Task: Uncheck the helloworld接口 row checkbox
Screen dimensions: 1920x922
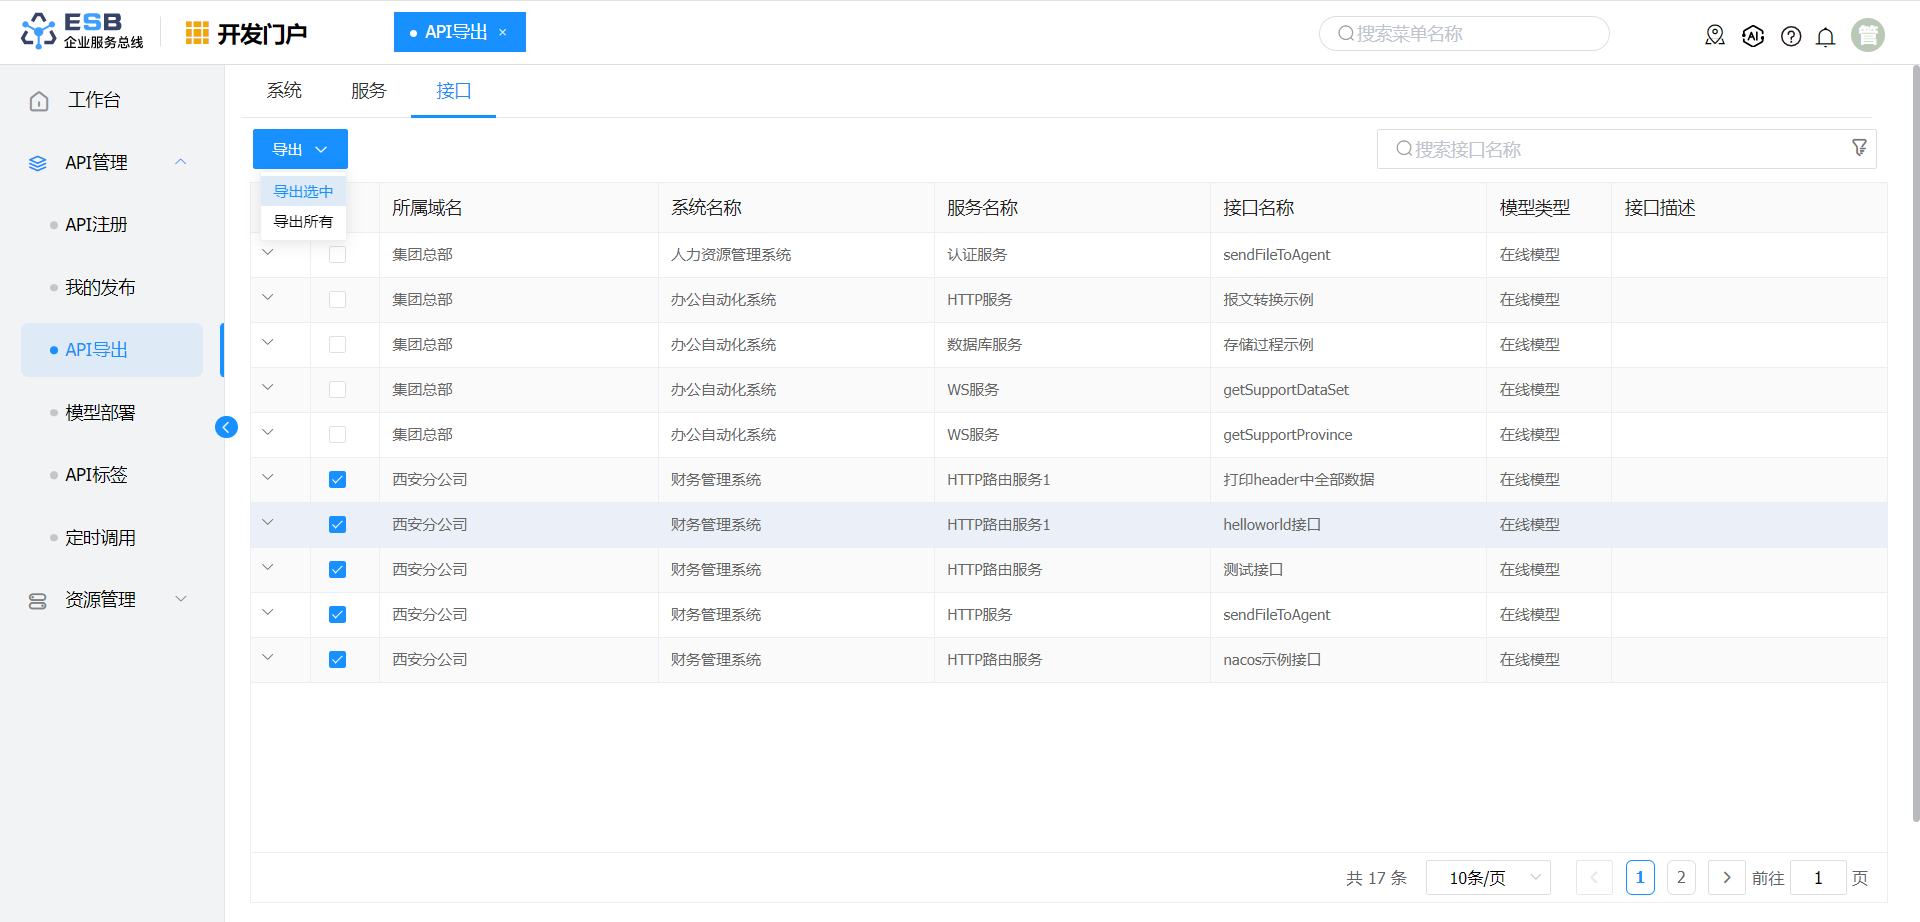Action: [x=338, y=525]
